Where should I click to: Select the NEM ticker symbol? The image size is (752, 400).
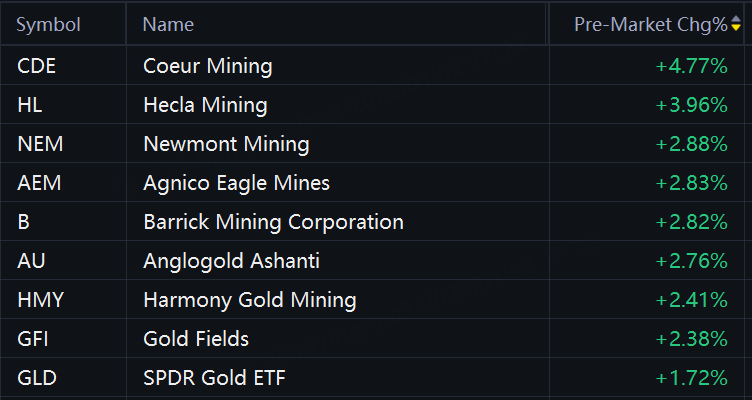pos(40,144)
